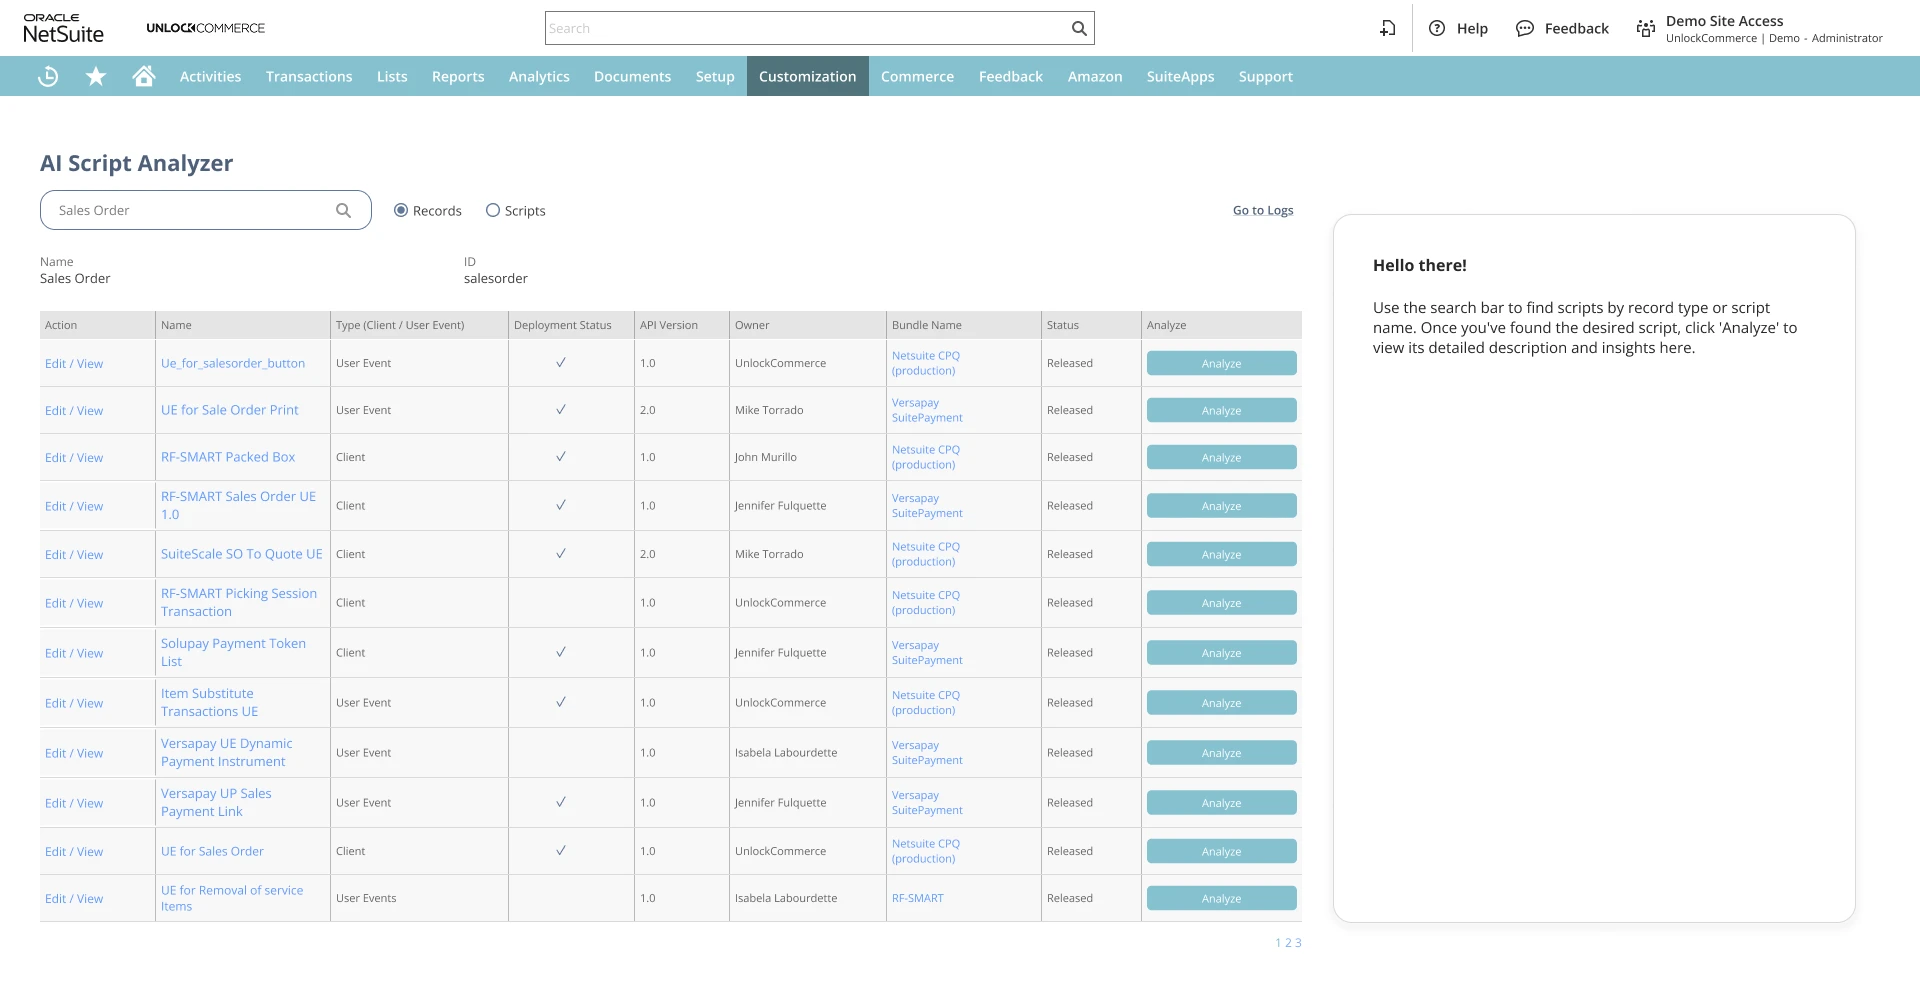The image size is (1920, 995).
Task: Analyze the Ue_for_salesorder_button script
Action: tap(1221, 364)
